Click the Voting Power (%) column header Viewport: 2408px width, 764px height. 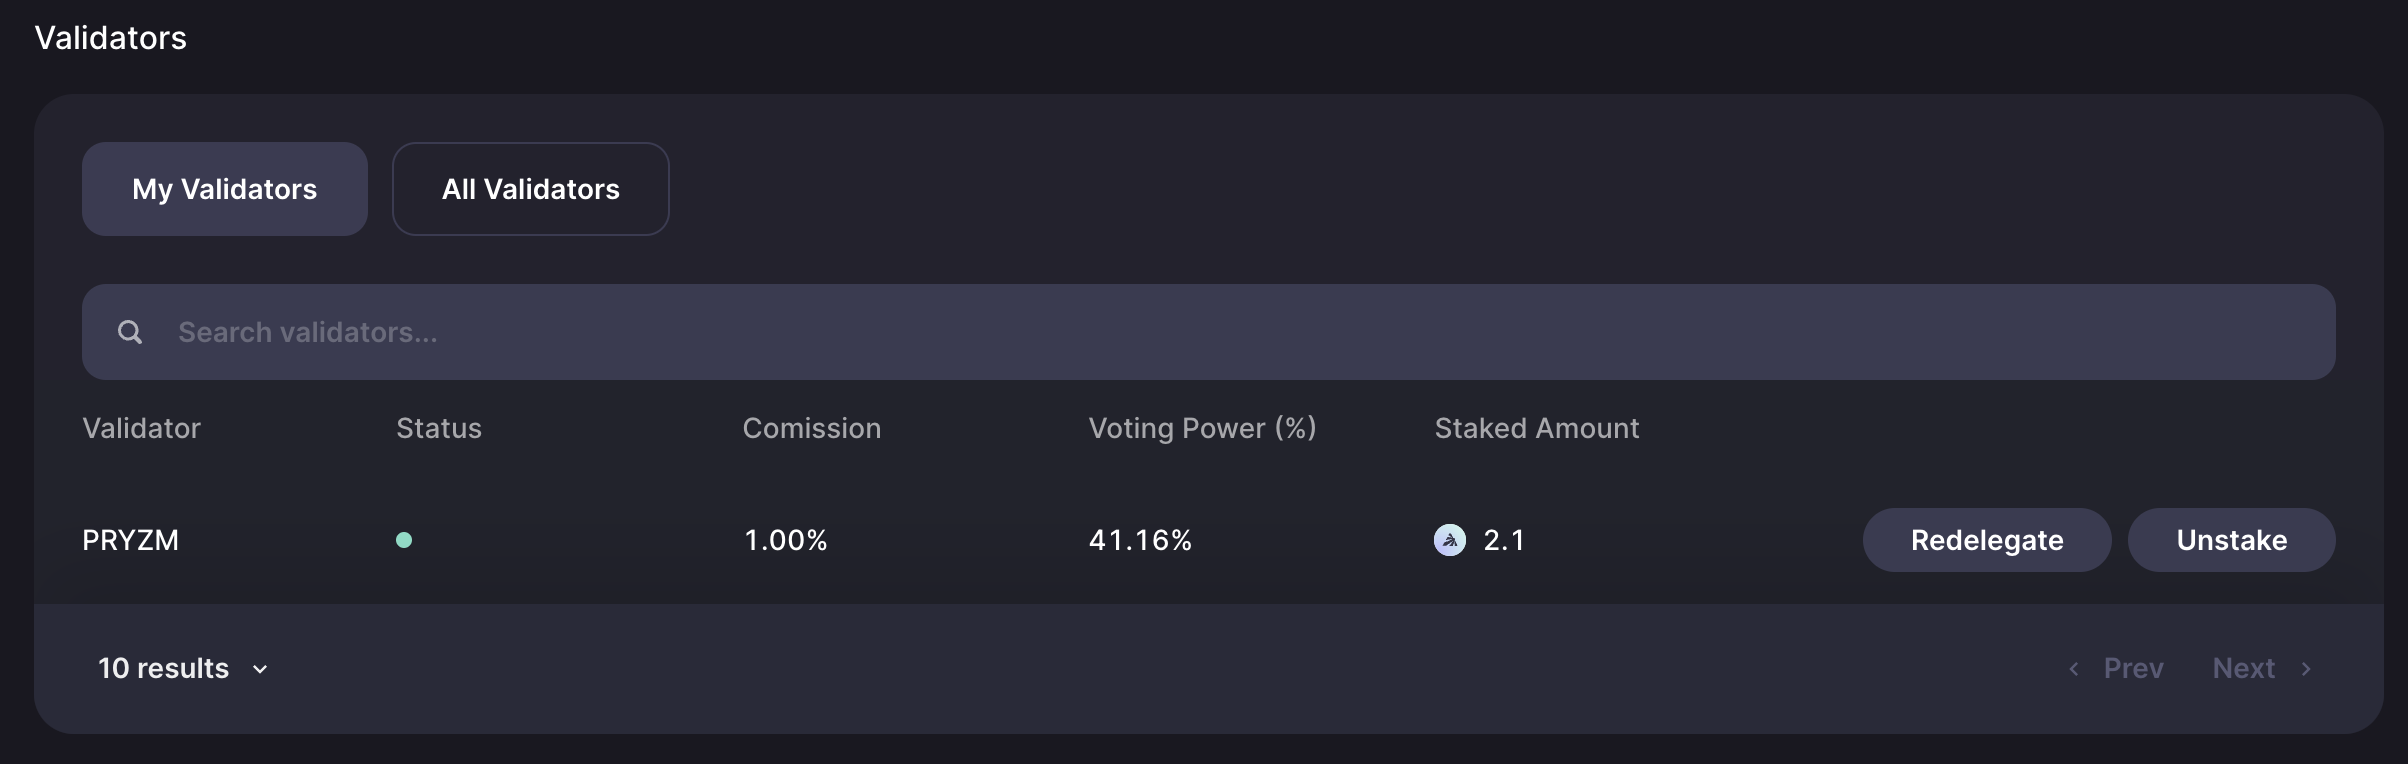[x=1203, y=428]
